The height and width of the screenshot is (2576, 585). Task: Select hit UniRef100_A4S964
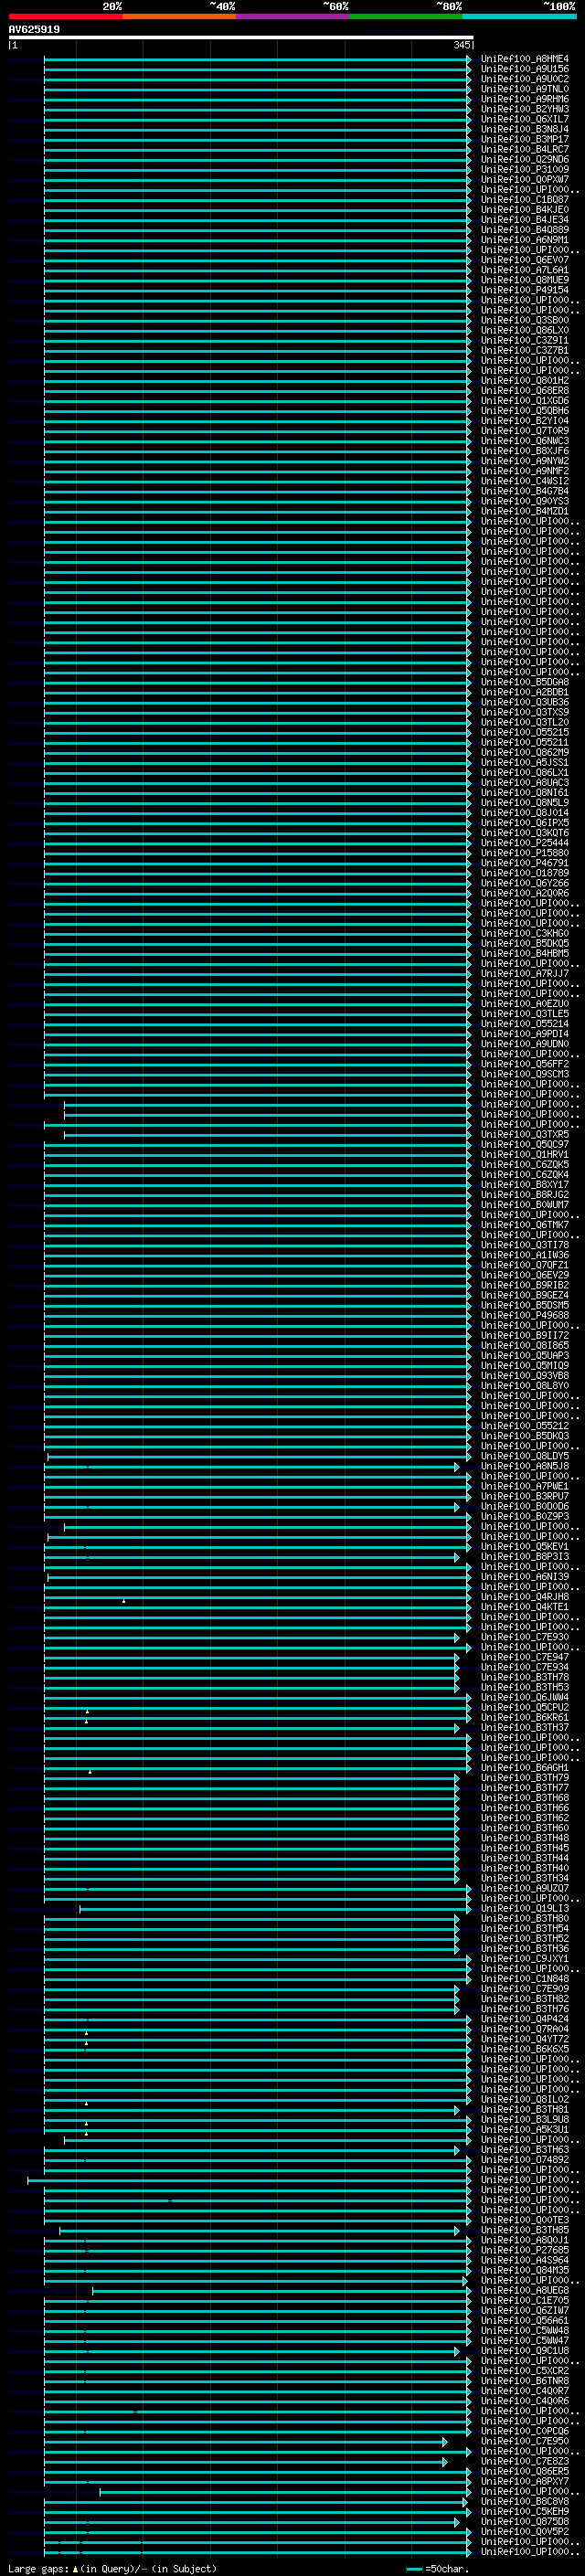pyautogui.click(x=525, y=2260)
